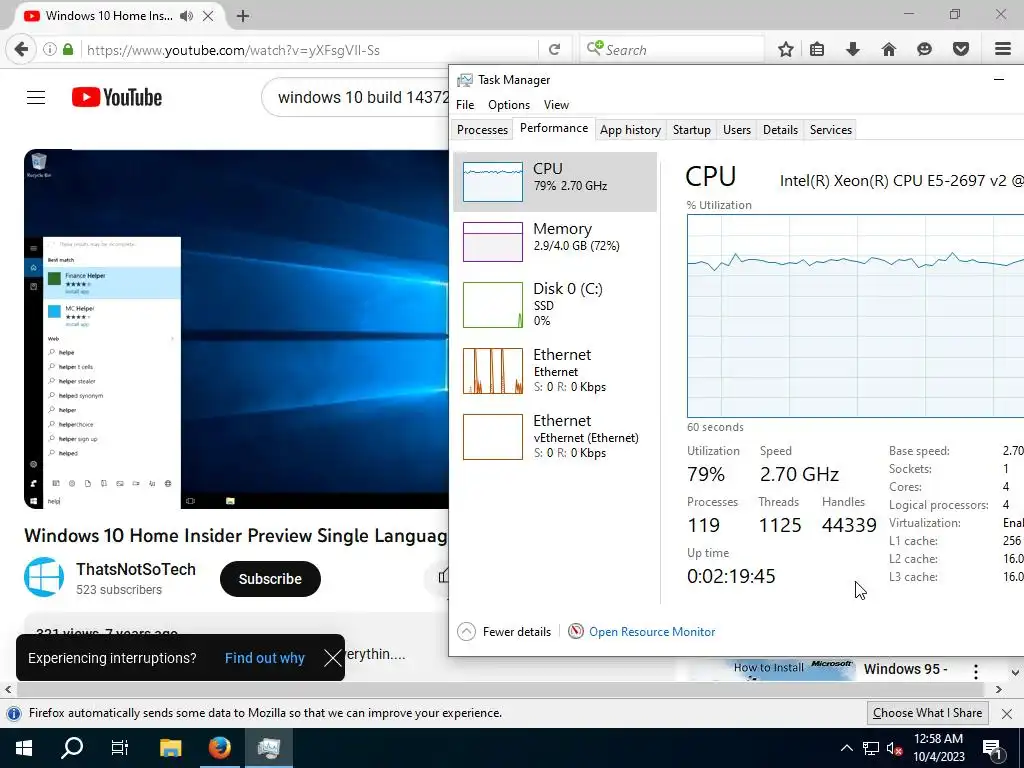Click Task Manager taskbar button
1024x768 pixels.
[x=268, y=748]
